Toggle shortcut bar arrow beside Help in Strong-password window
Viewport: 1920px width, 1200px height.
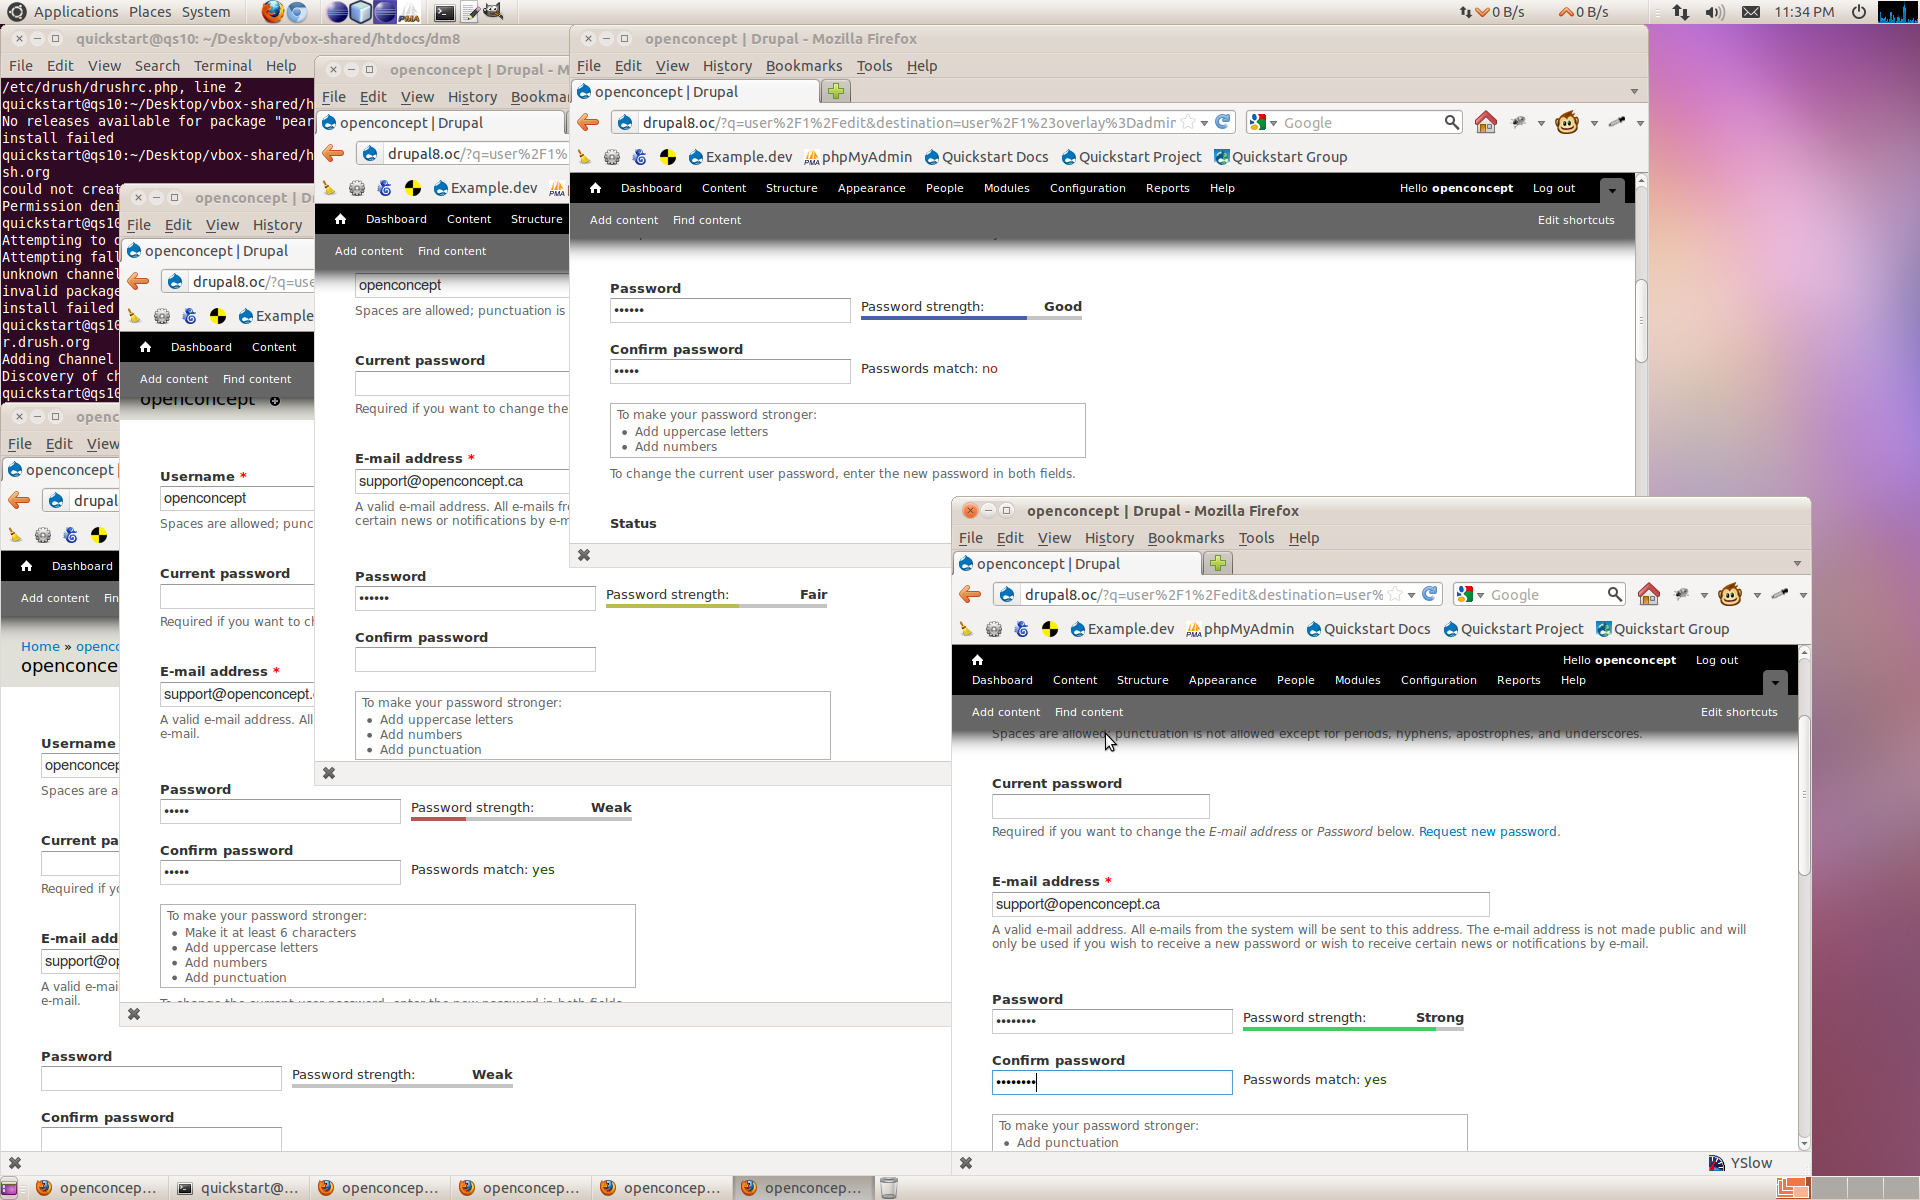pos(1775,683)
